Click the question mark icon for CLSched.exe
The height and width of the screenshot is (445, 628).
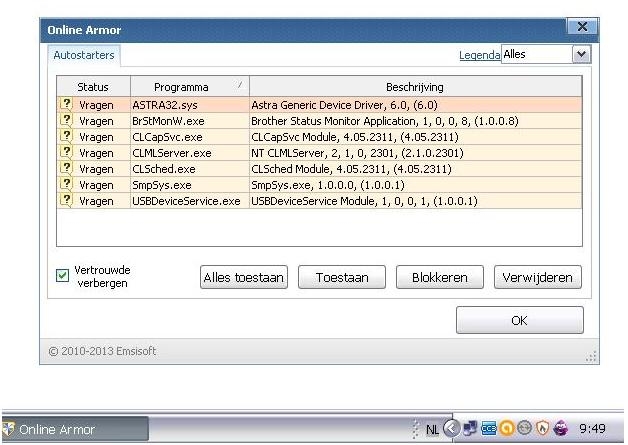(x=66, y=169)
